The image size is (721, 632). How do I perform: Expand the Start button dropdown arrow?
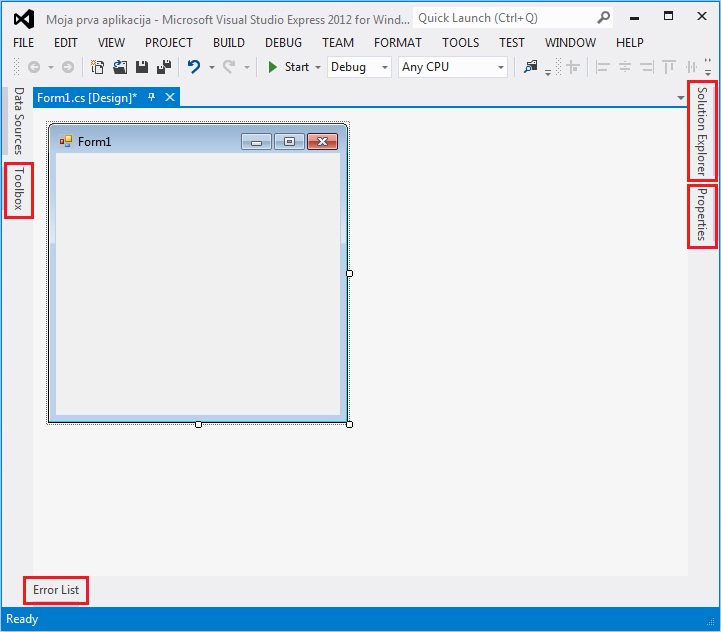pos(318,67)
